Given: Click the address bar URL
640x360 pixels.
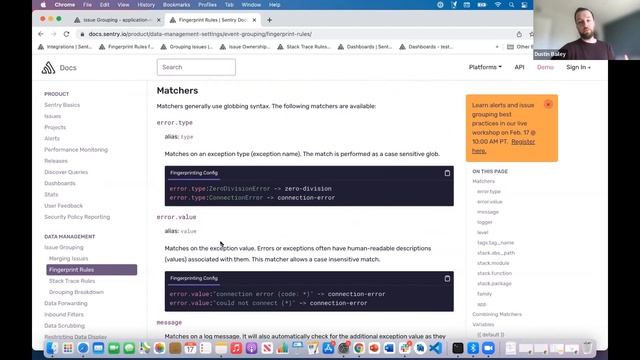Looking at the screenshot, I should [x=200, y=34].
